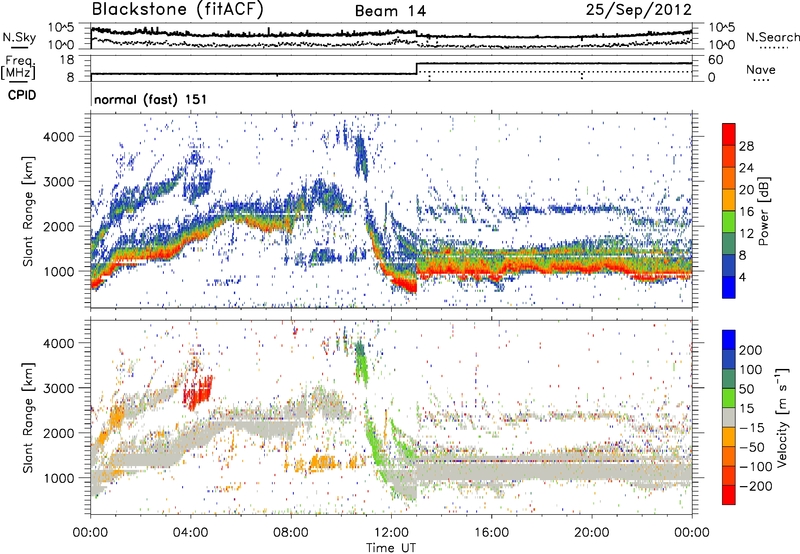Click the 'N.Sky' legend label
This screenshot has height=554, width=800.
point(19,37)
